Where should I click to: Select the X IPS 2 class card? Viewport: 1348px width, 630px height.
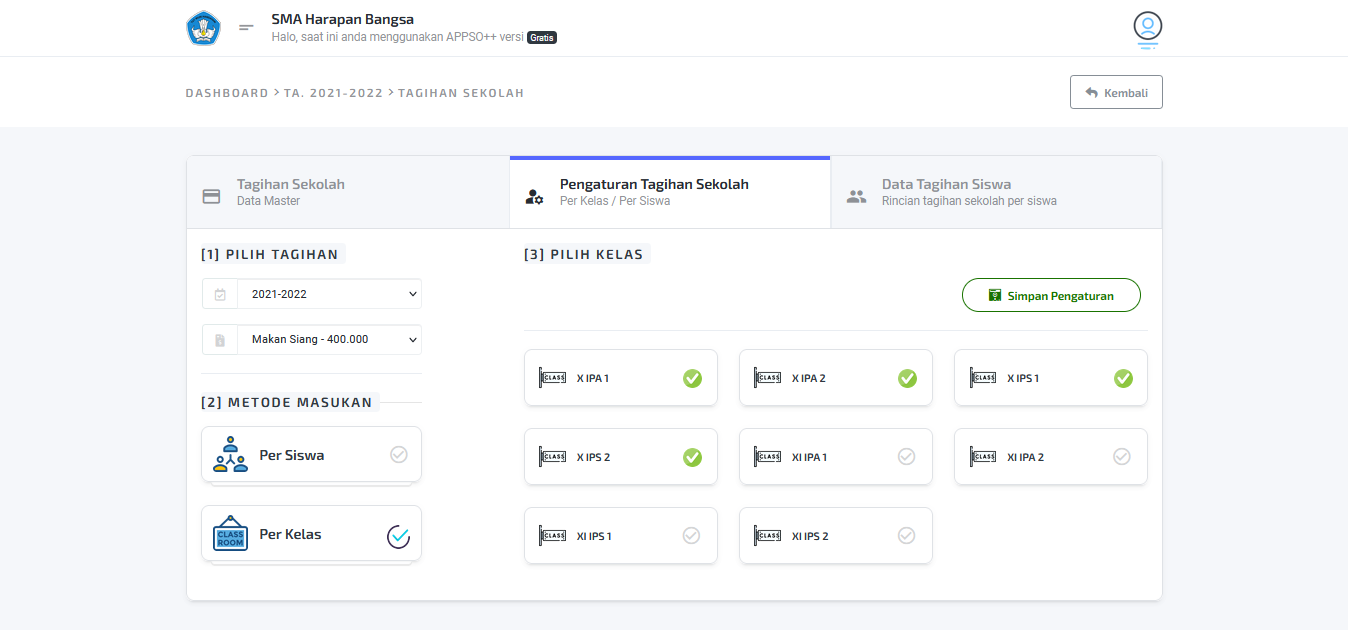click(620, 457)
